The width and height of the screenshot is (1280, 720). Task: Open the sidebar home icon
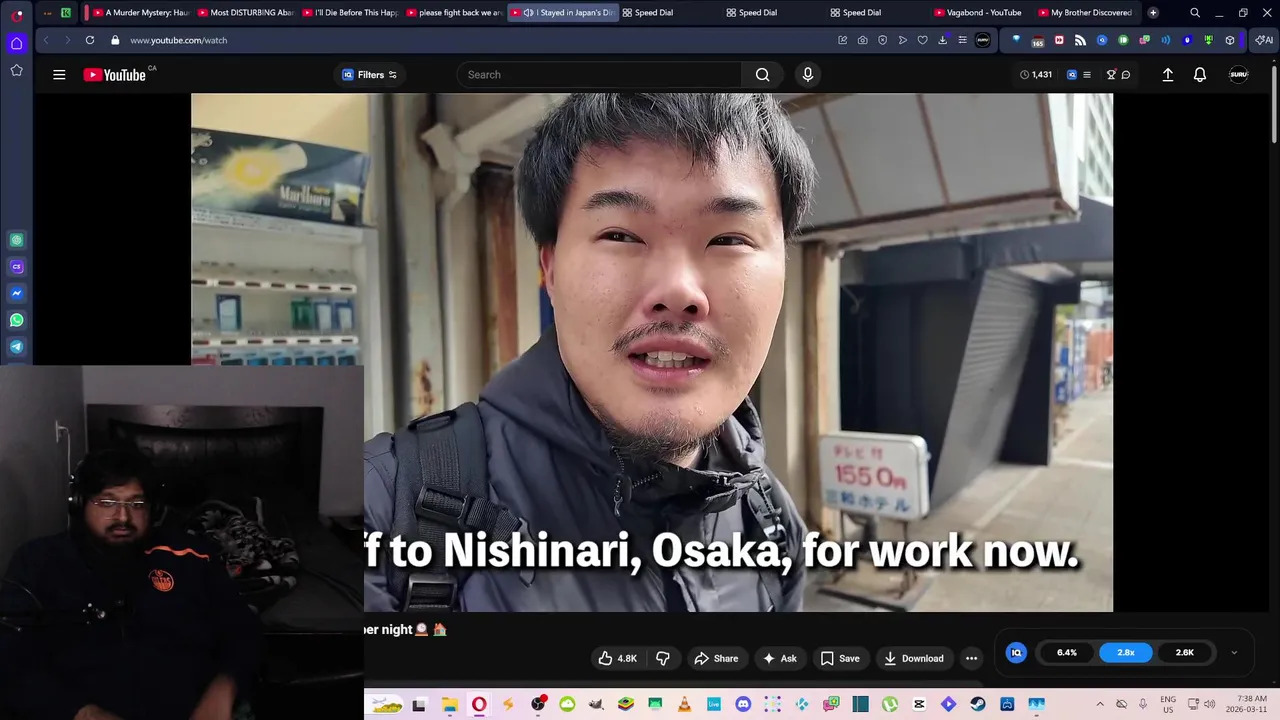(x=16, y=43)
